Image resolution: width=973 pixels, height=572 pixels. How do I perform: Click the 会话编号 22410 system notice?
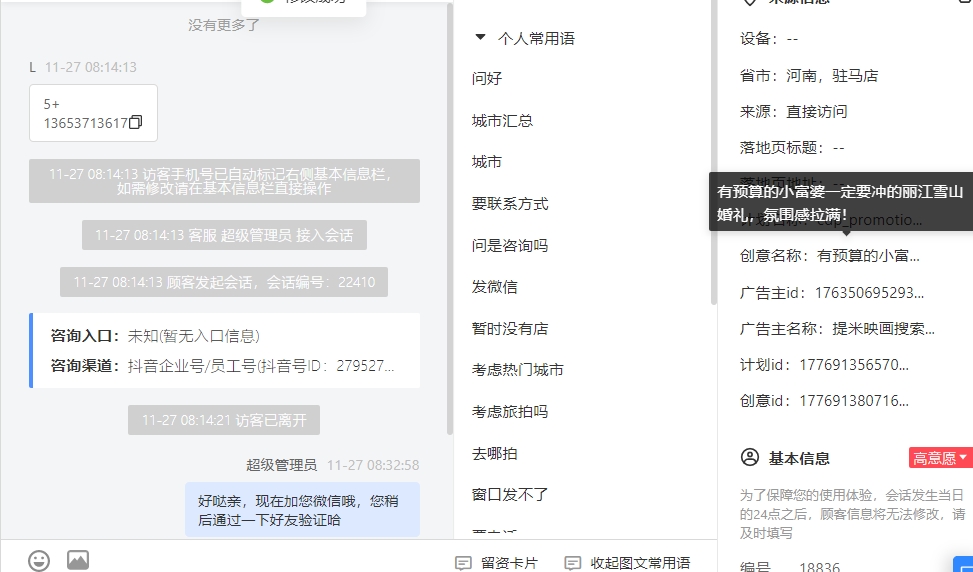224,282
